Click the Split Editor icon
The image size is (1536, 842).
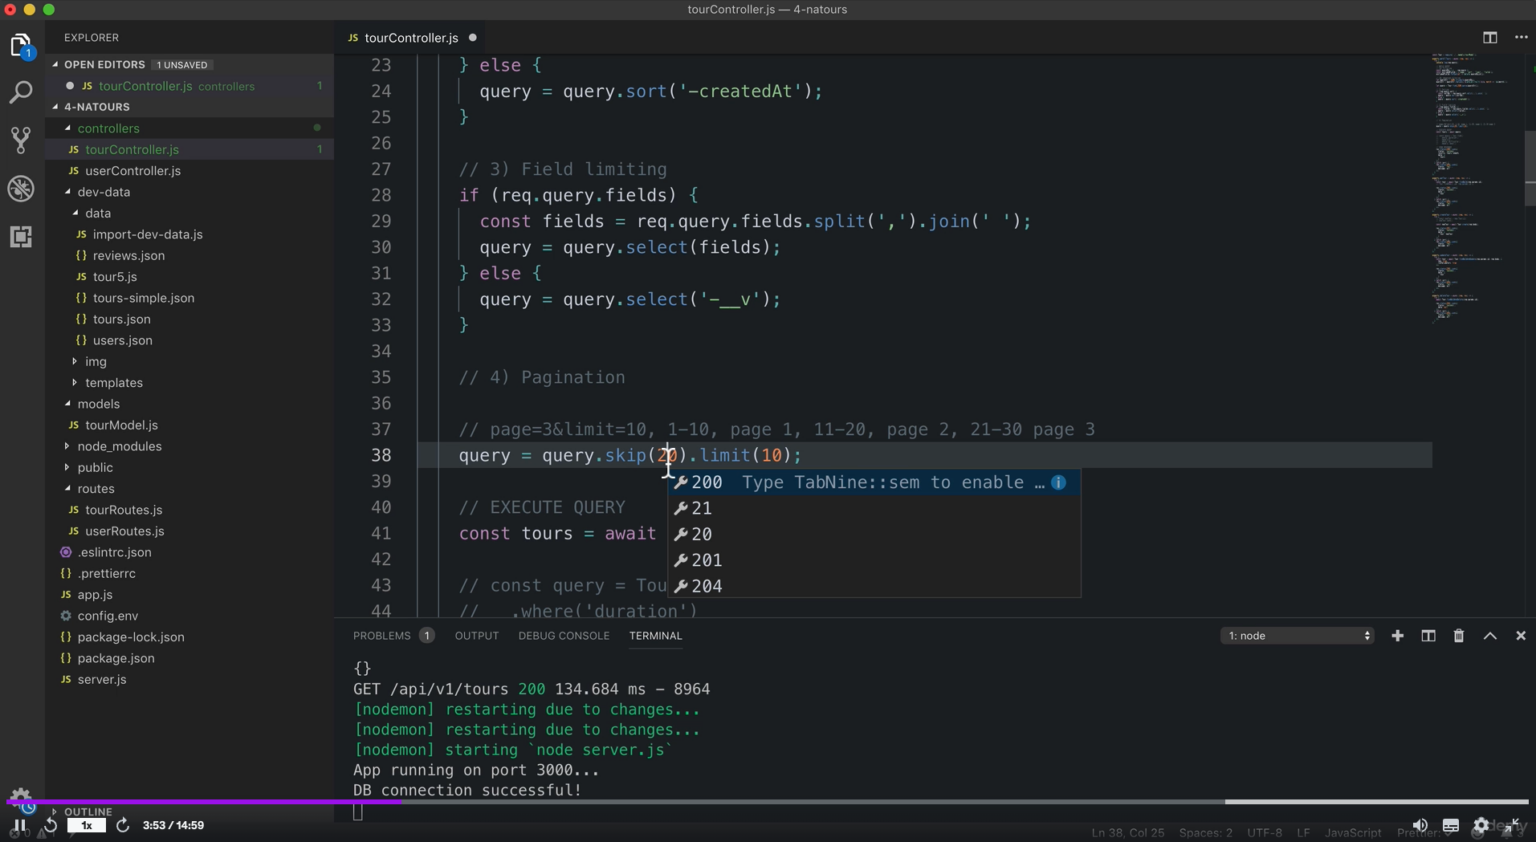1489,37
